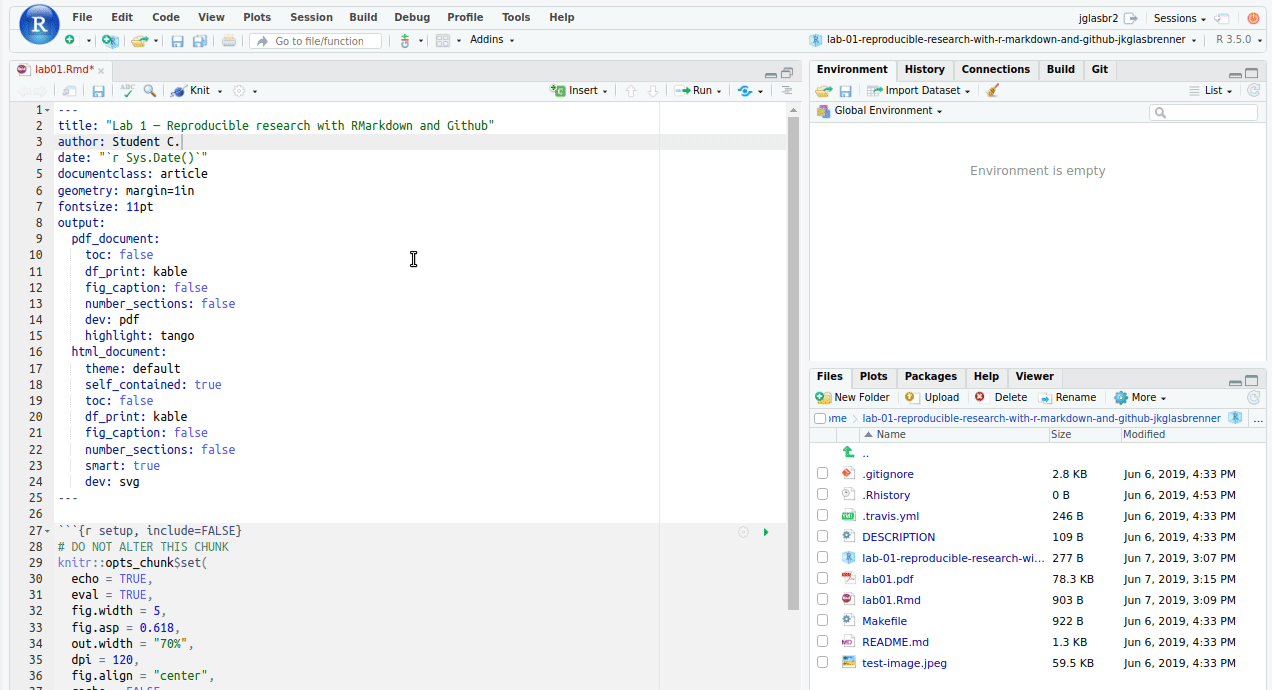Run spell check on the document
The image size is (1272, 690).
click(127, 91)
